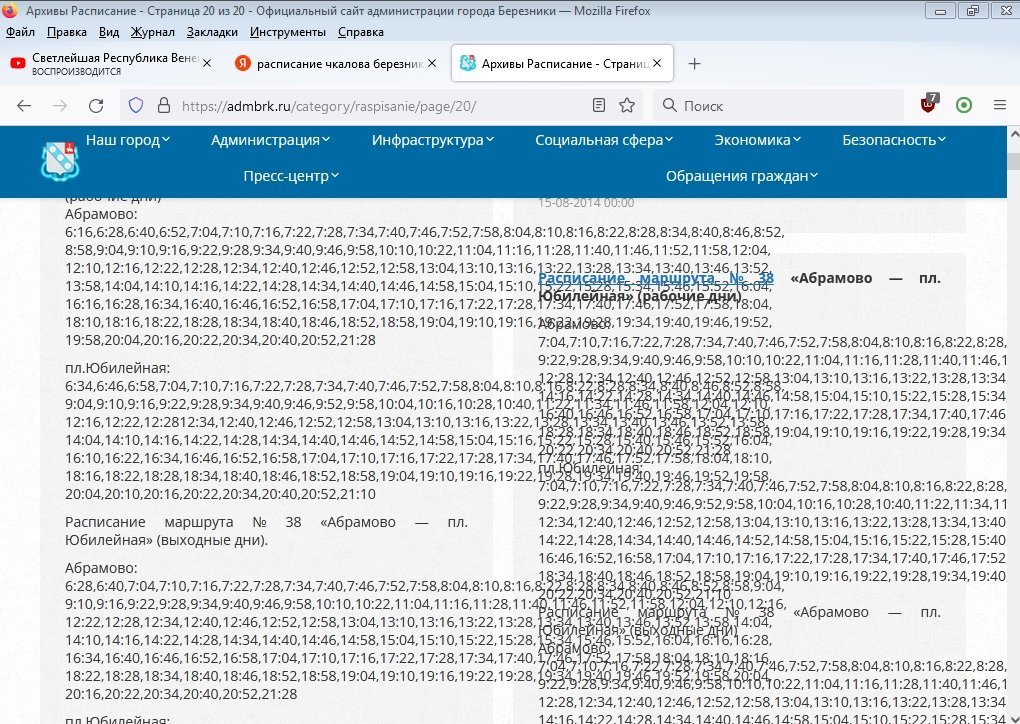Bookmark this page with the star icon
Viewport: 1020px width, 724px height.
[x=627, y=105]
